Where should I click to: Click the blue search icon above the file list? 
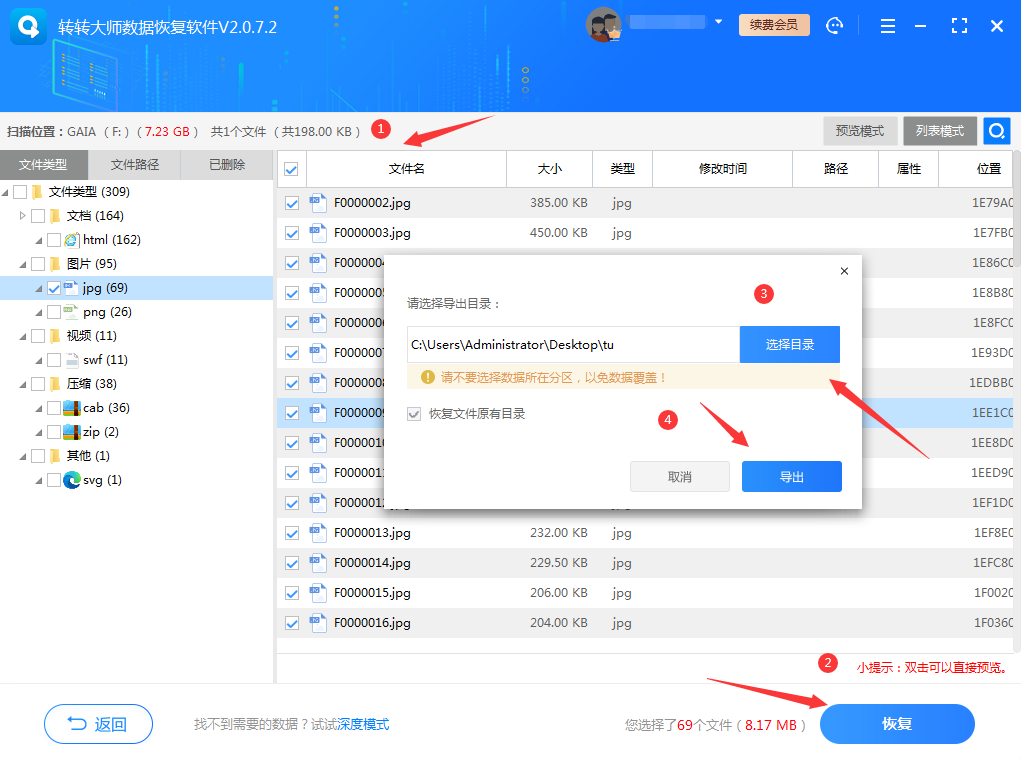(996, 131)
